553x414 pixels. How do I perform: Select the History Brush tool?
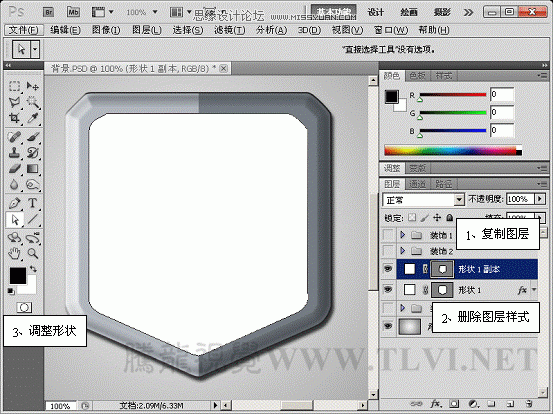[x=33, y=153]
